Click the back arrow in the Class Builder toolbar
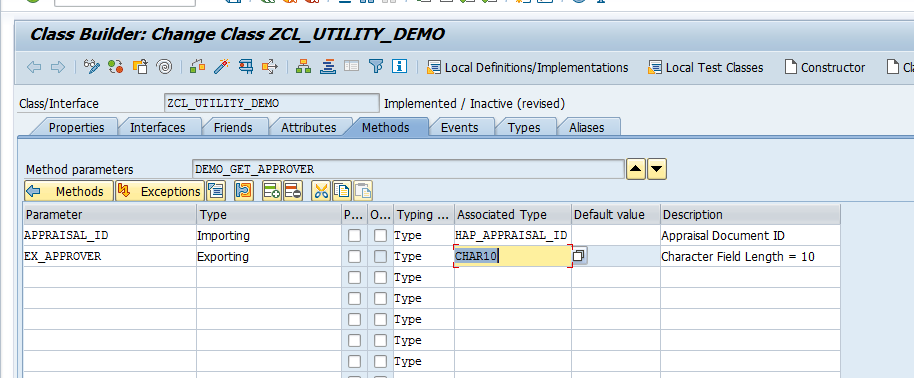The width and height of the screenshot is (914, 378). point(34,67)
